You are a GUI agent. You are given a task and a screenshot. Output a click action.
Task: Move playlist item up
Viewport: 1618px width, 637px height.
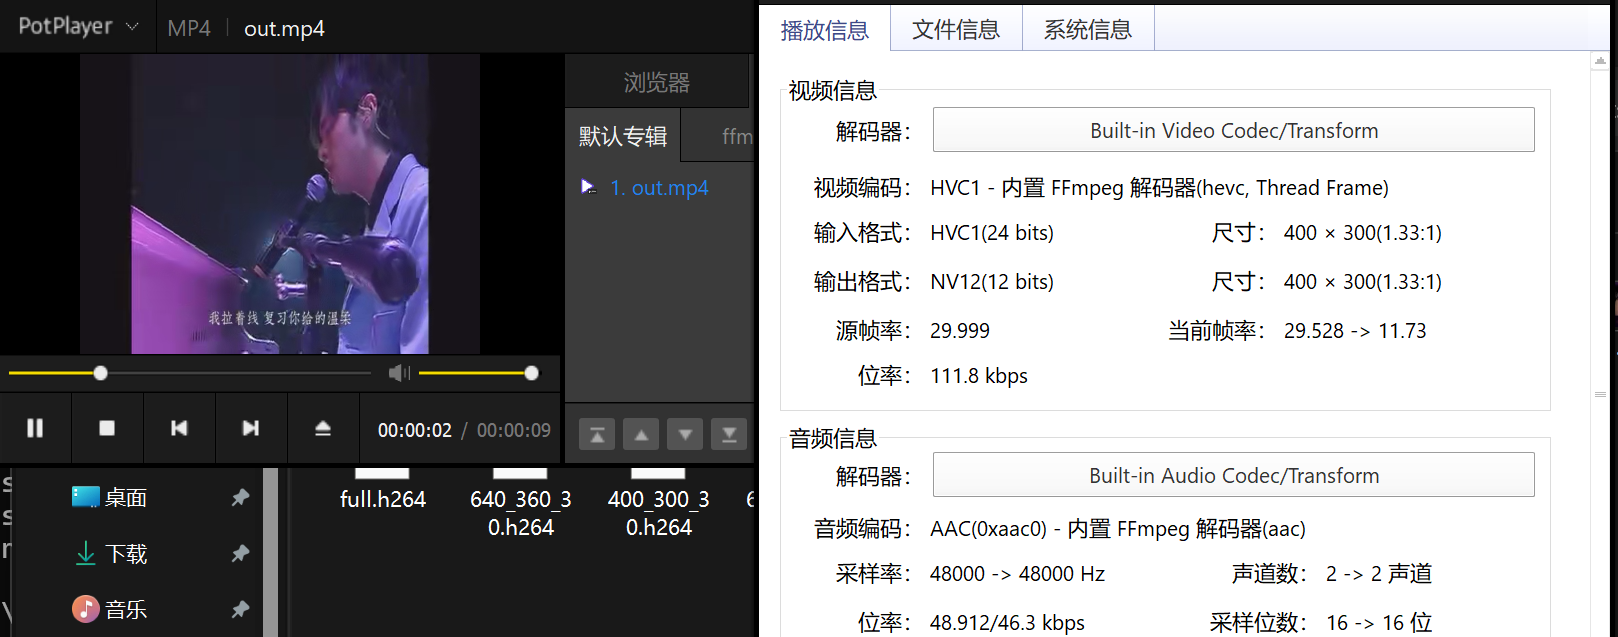[641, 435]
